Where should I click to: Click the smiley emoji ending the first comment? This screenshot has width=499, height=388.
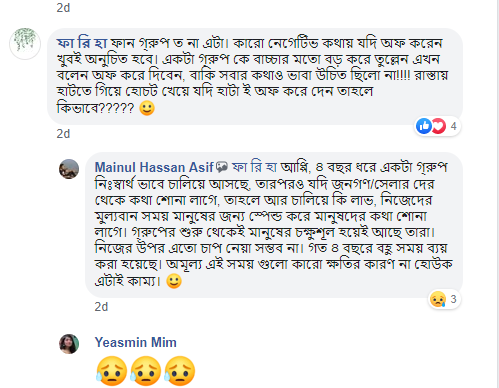[x=147, y=108]
